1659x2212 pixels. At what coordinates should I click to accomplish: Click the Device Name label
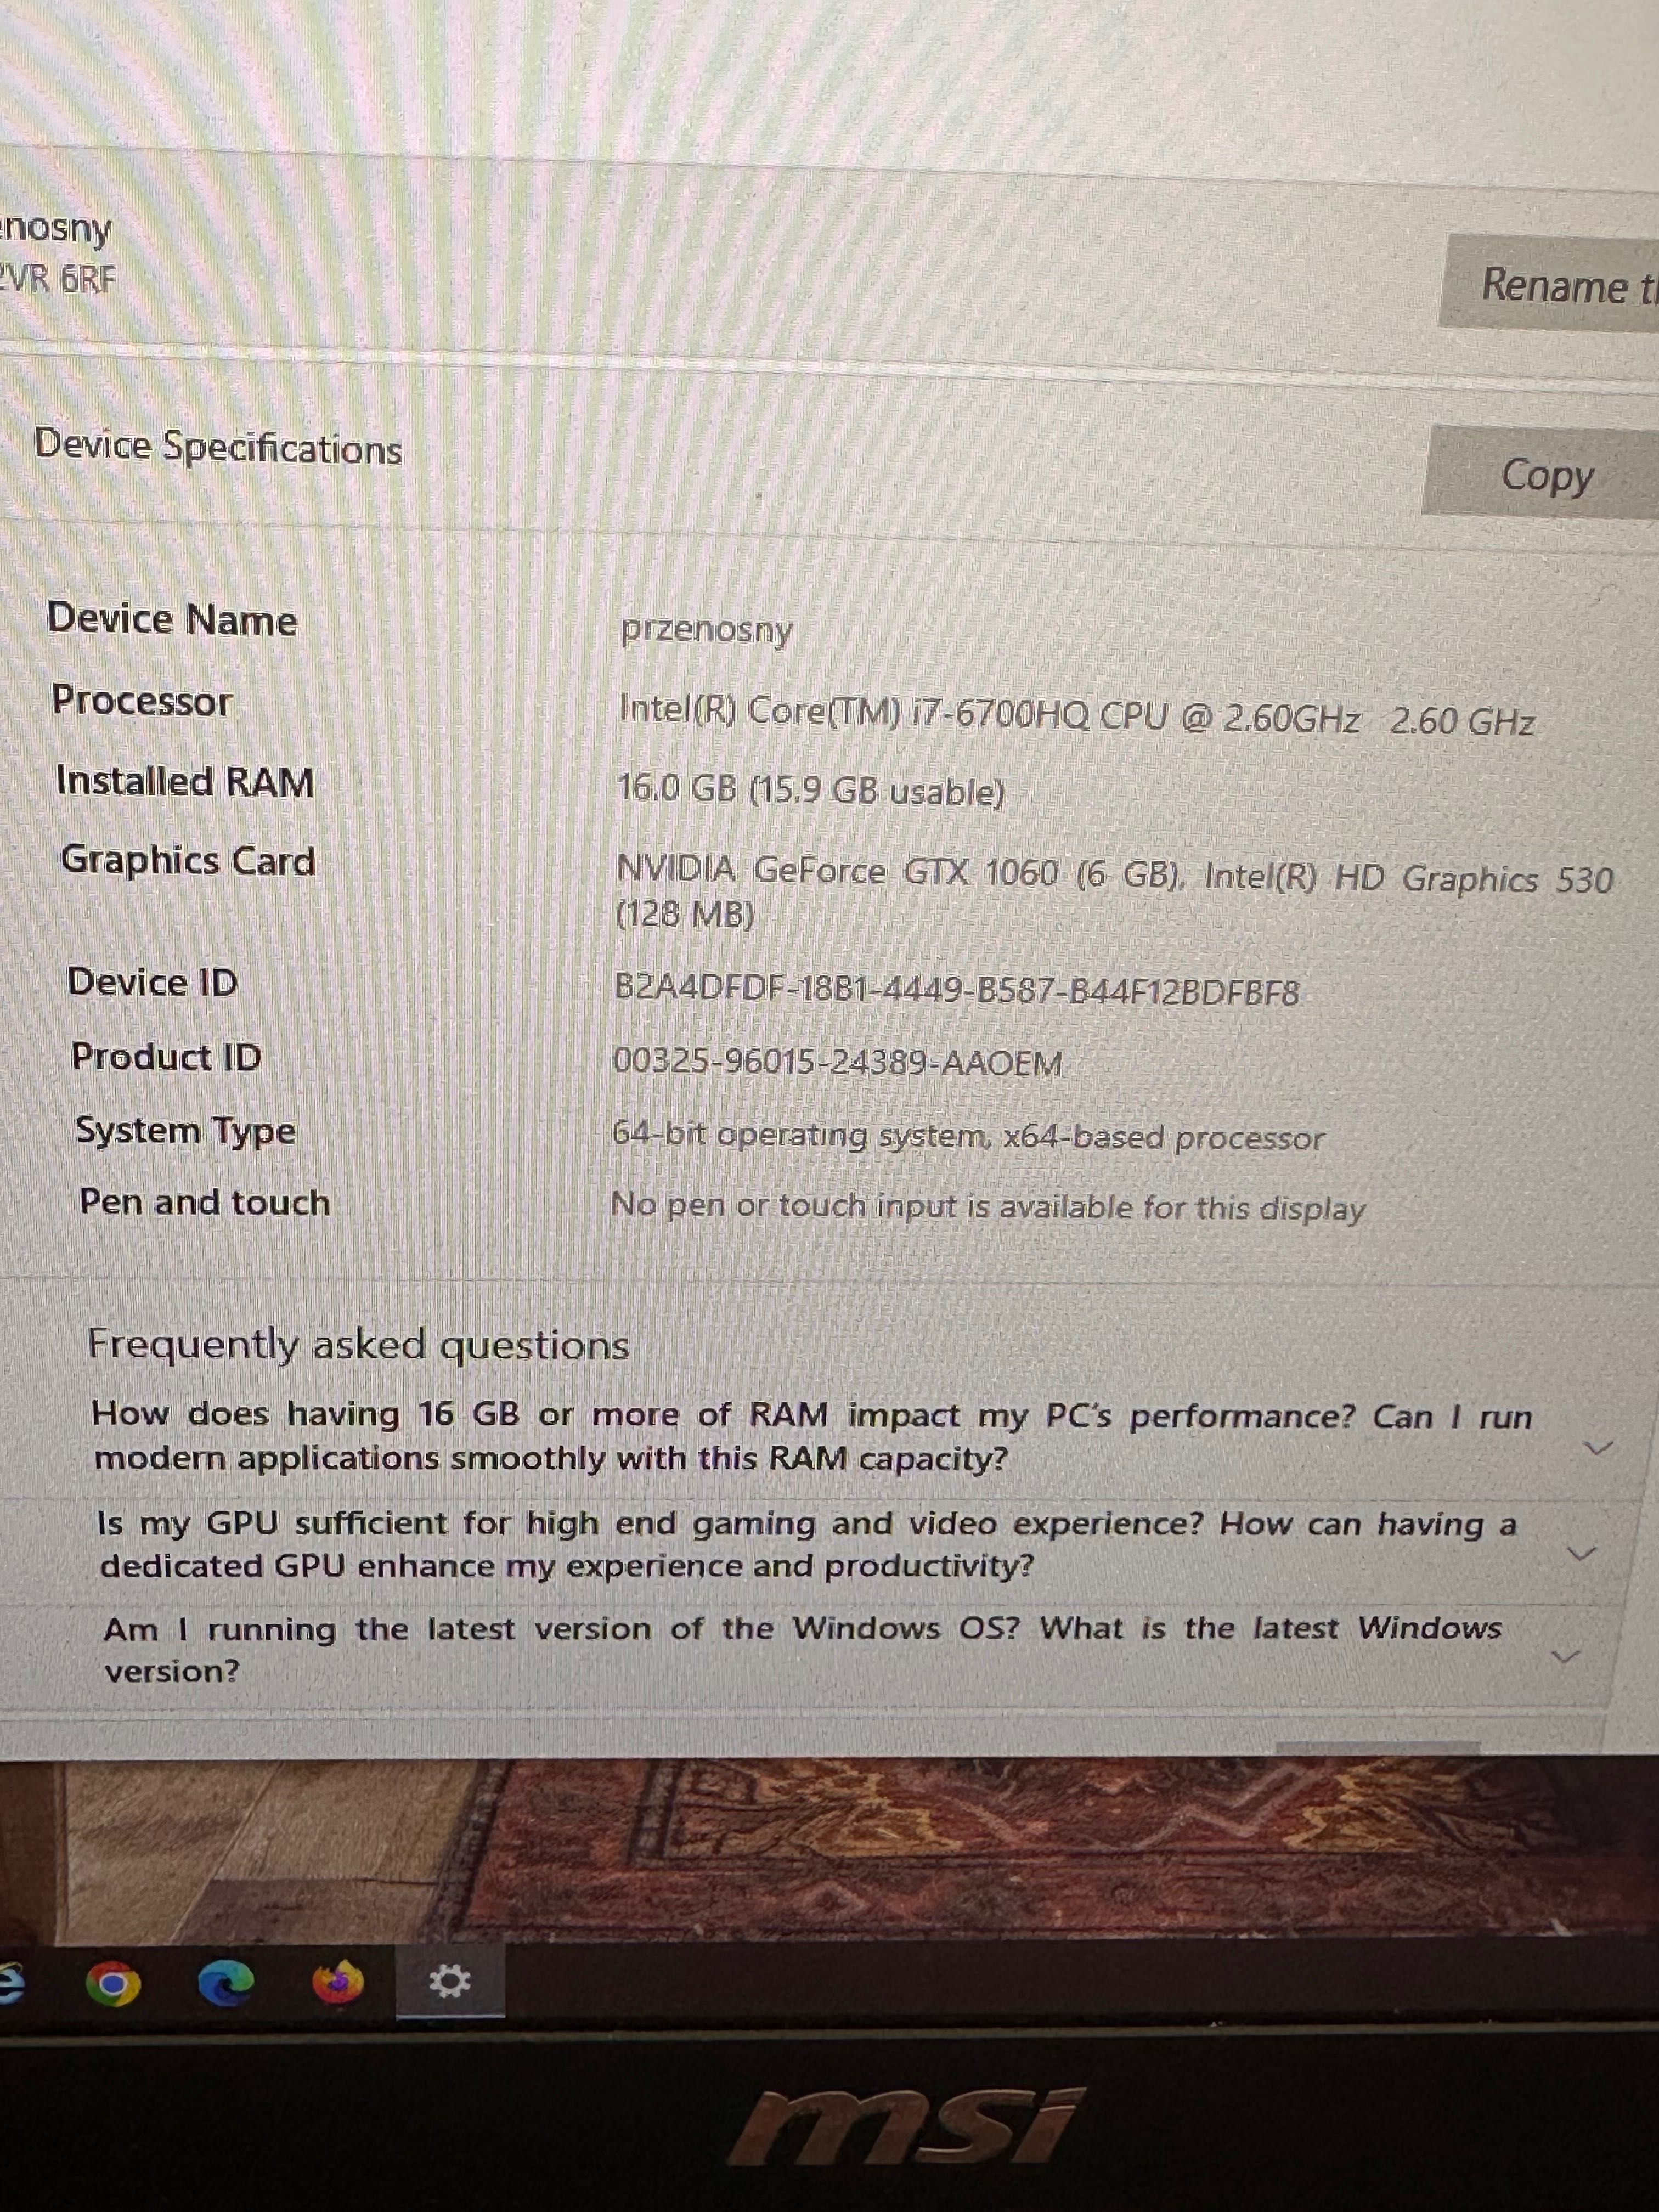pos(172,619)
